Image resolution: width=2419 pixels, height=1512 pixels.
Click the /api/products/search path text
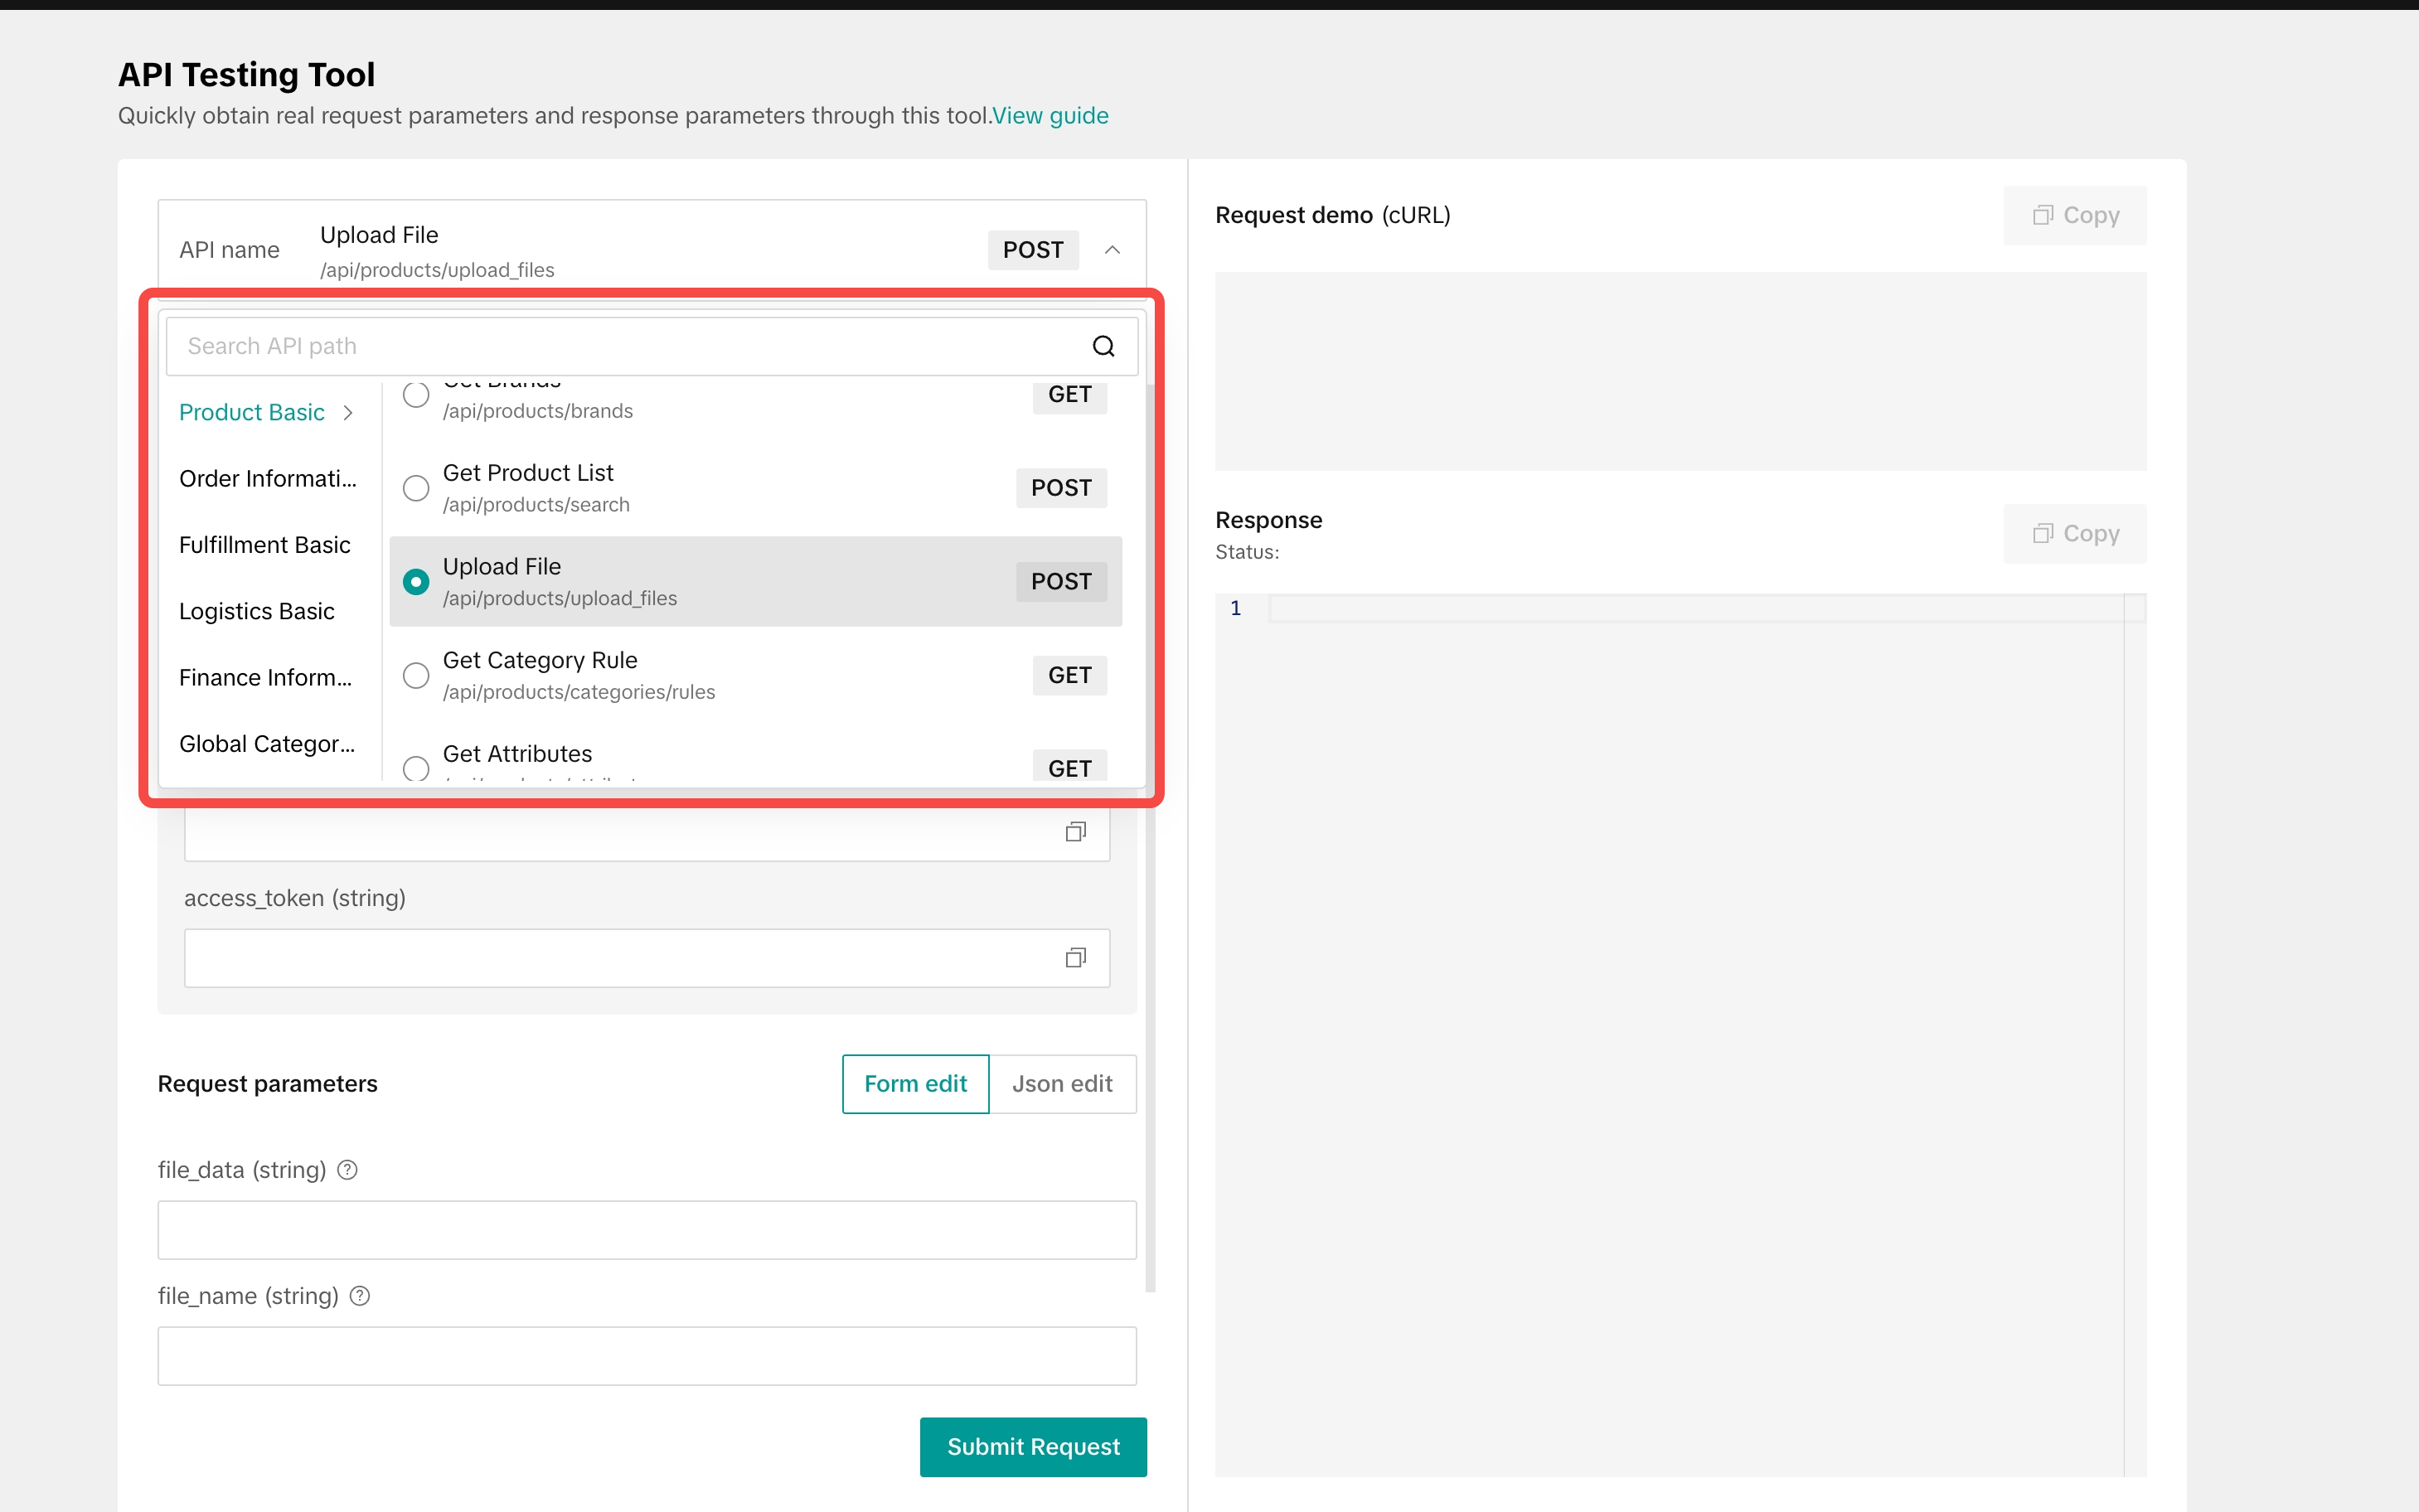point(536,505)
